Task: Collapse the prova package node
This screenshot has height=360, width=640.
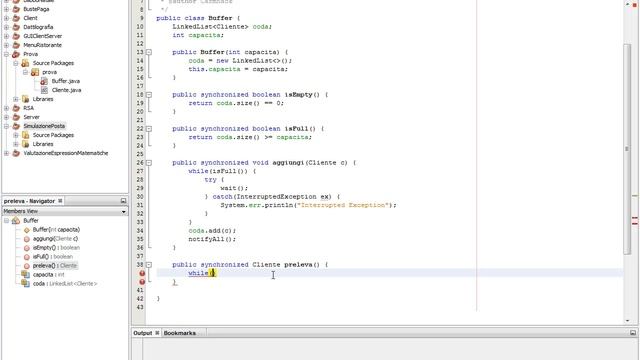Action: 25,72
